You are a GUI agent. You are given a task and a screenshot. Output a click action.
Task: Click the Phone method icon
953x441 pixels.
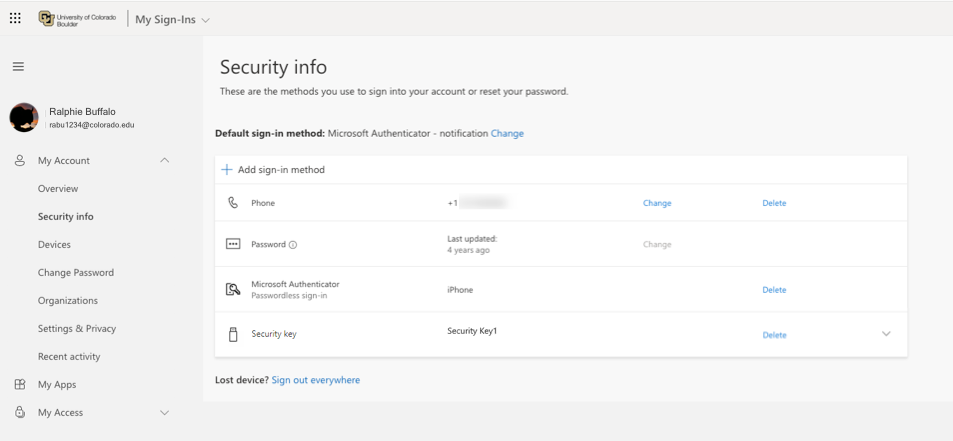[233, 203]
